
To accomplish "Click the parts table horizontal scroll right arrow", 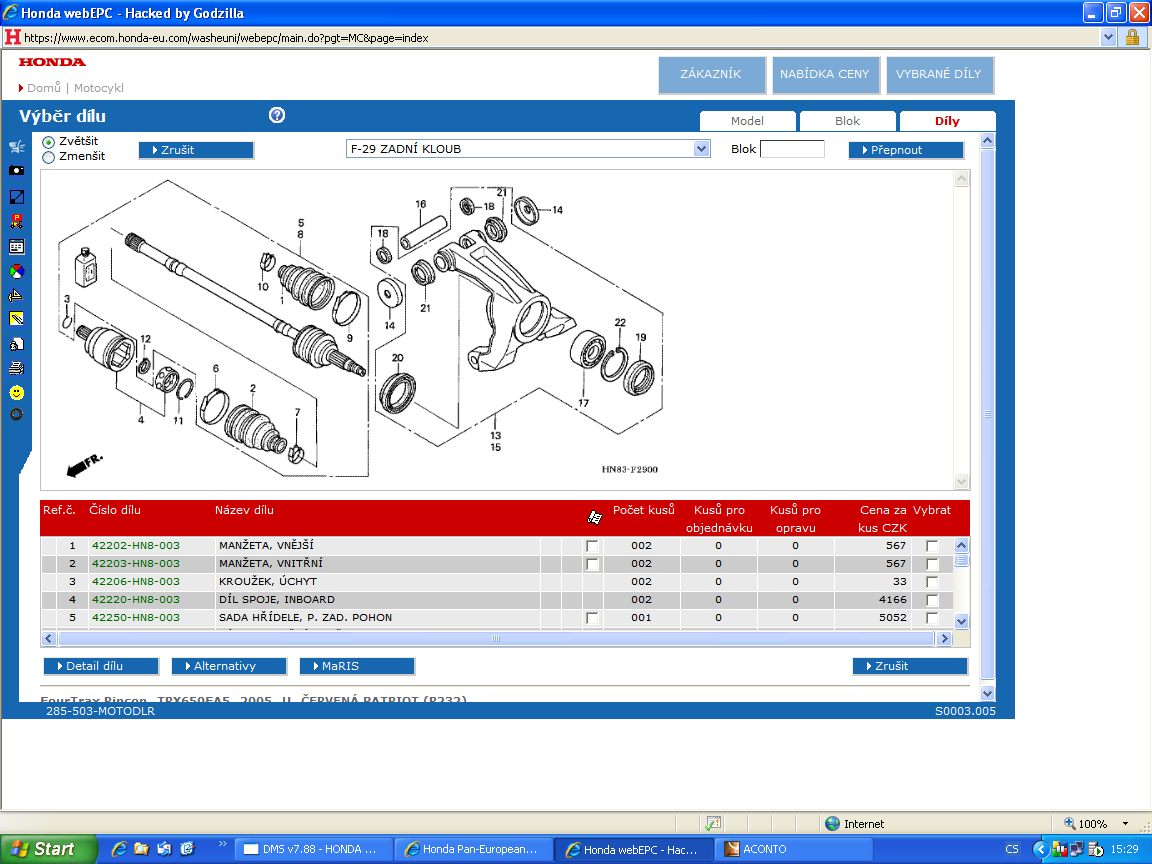I will click(945, 638).
